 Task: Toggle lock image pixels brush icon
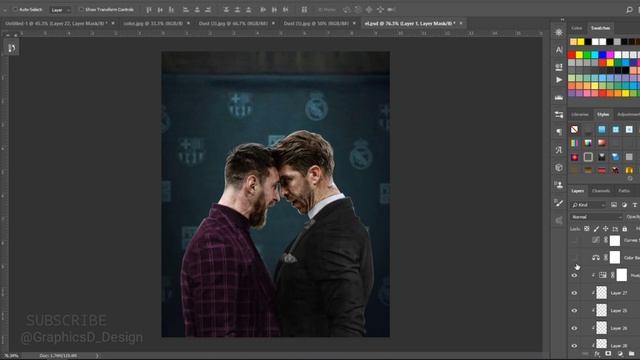(596, 229)
